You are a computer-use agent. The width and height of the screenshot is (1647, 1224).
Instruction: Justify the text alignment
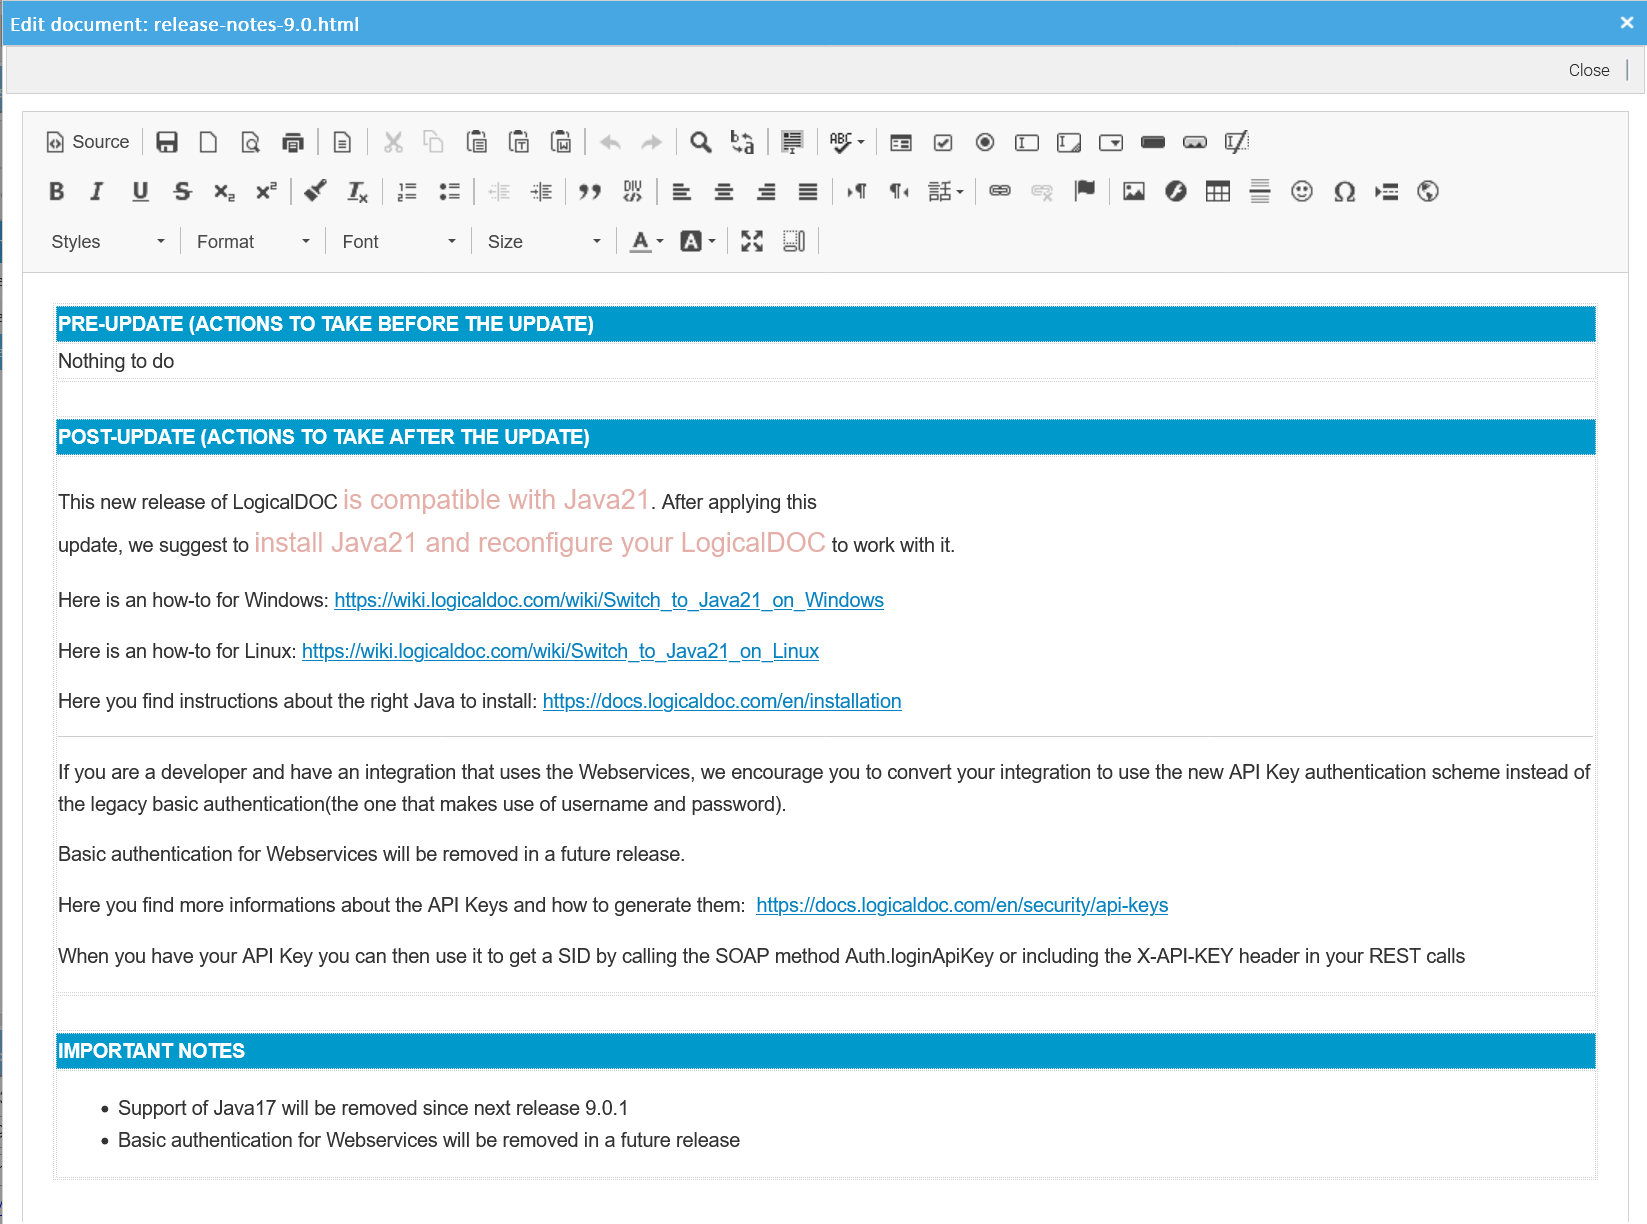pos(808,191)
